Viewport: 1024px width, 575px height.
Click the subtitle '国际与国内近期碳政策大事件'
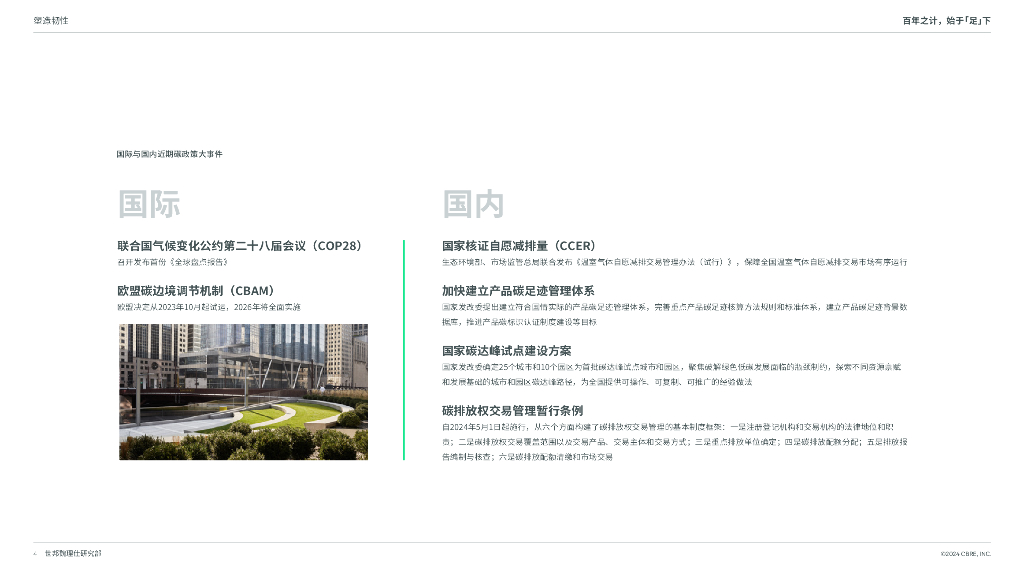click(x=170, y=154)
